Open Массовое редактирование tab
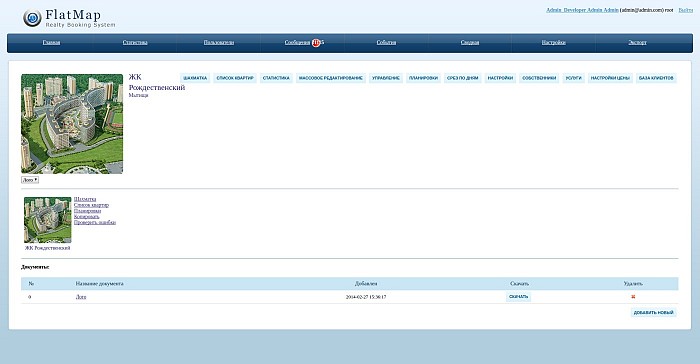The width and height of the screenshot is (700, 364). click(x=331, y=78)
